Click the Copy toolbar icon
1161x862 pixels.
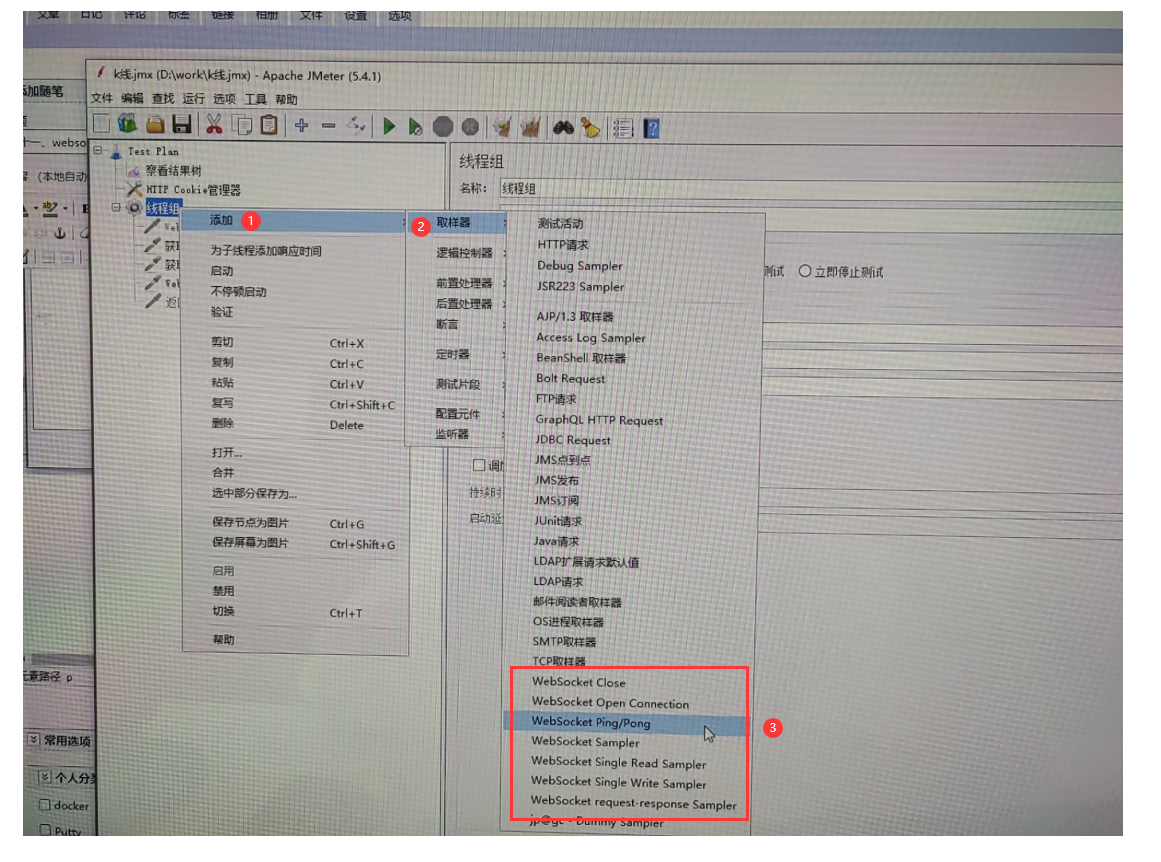(x=241, y=125)
